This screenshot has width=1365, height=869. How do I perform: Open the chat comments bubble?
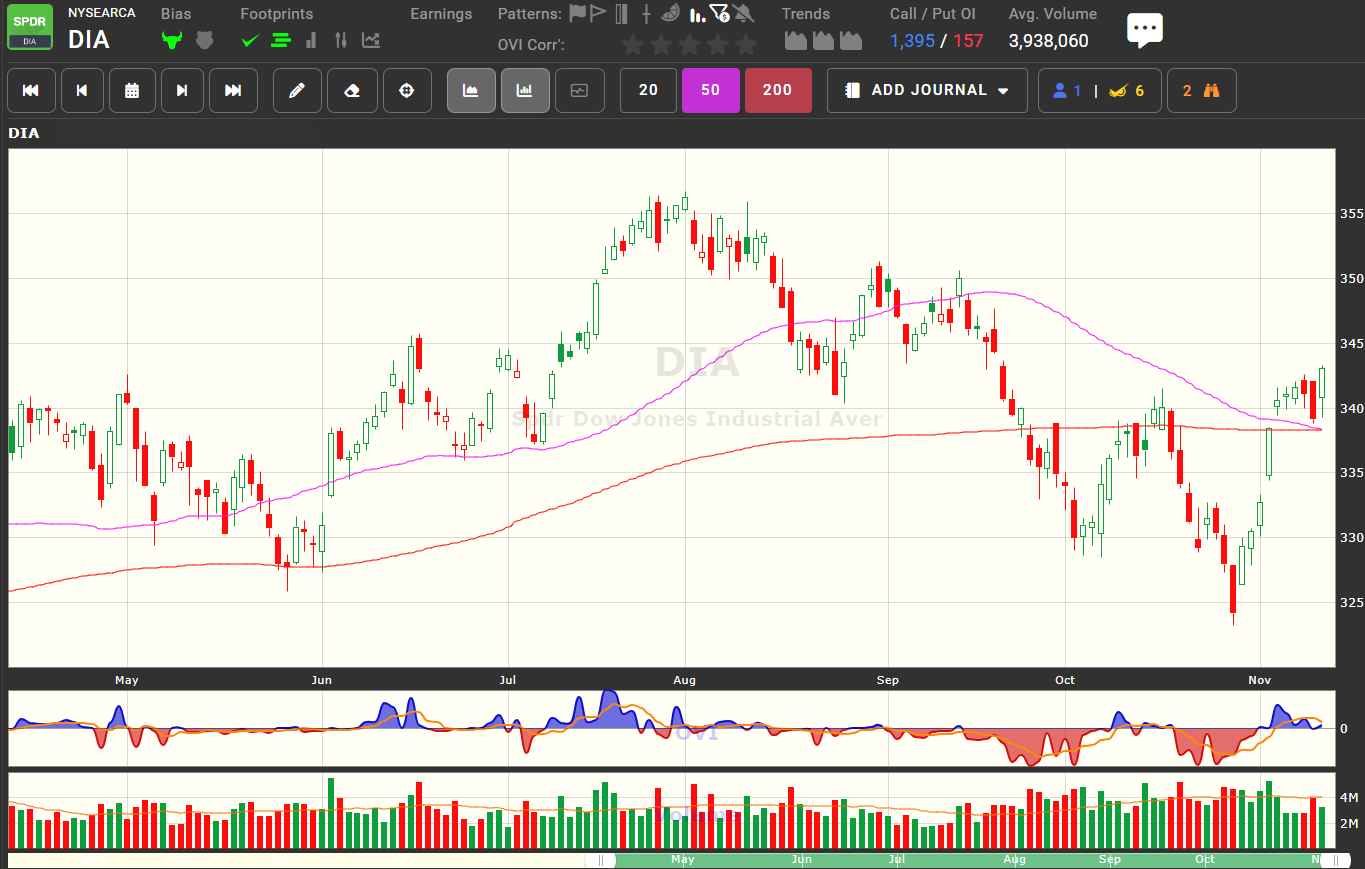1145,30
